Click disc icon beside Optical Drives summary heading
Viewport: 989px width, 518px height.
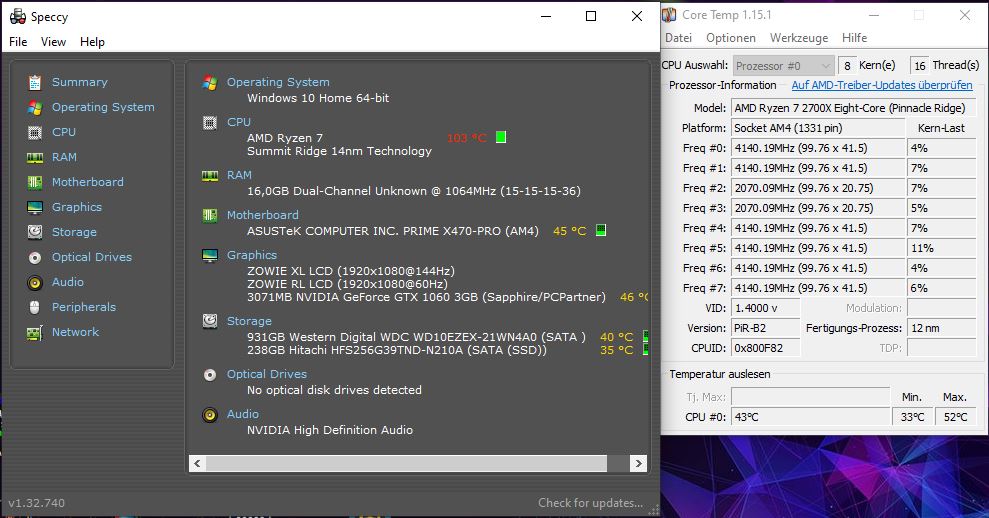coord(210,375)
